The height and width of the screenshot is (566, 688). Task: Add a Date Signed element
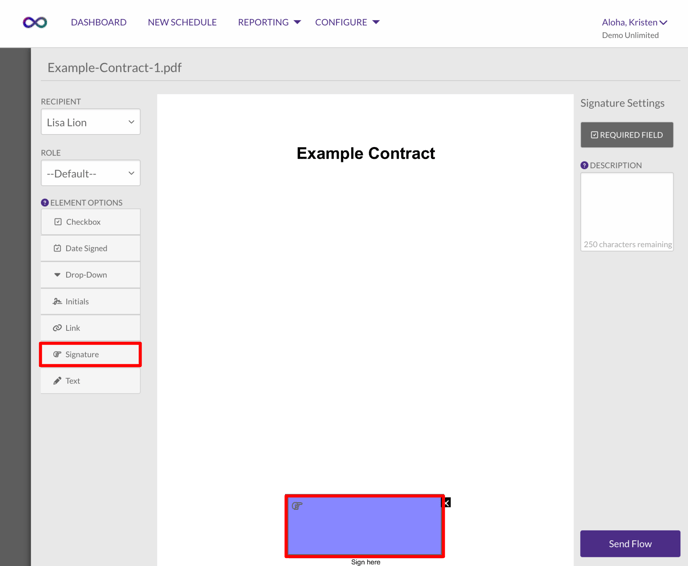coord(90,248)
